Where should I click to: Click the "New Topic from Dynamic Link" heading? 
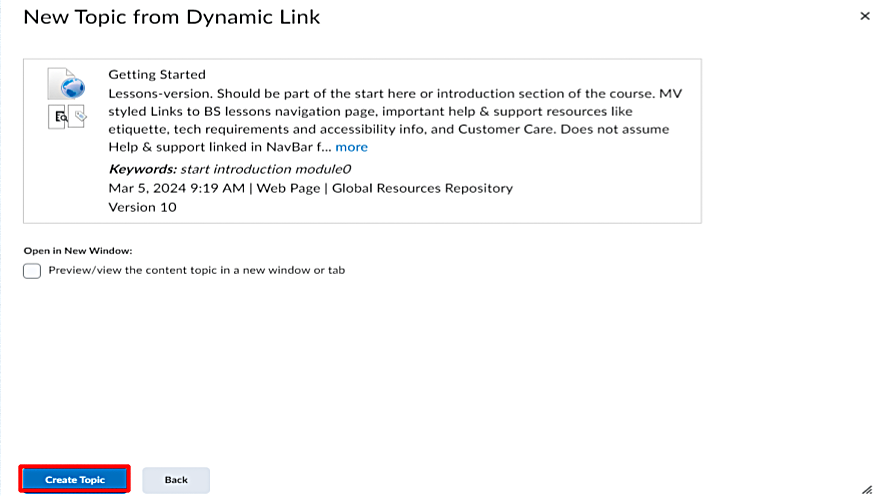(172, 17)
